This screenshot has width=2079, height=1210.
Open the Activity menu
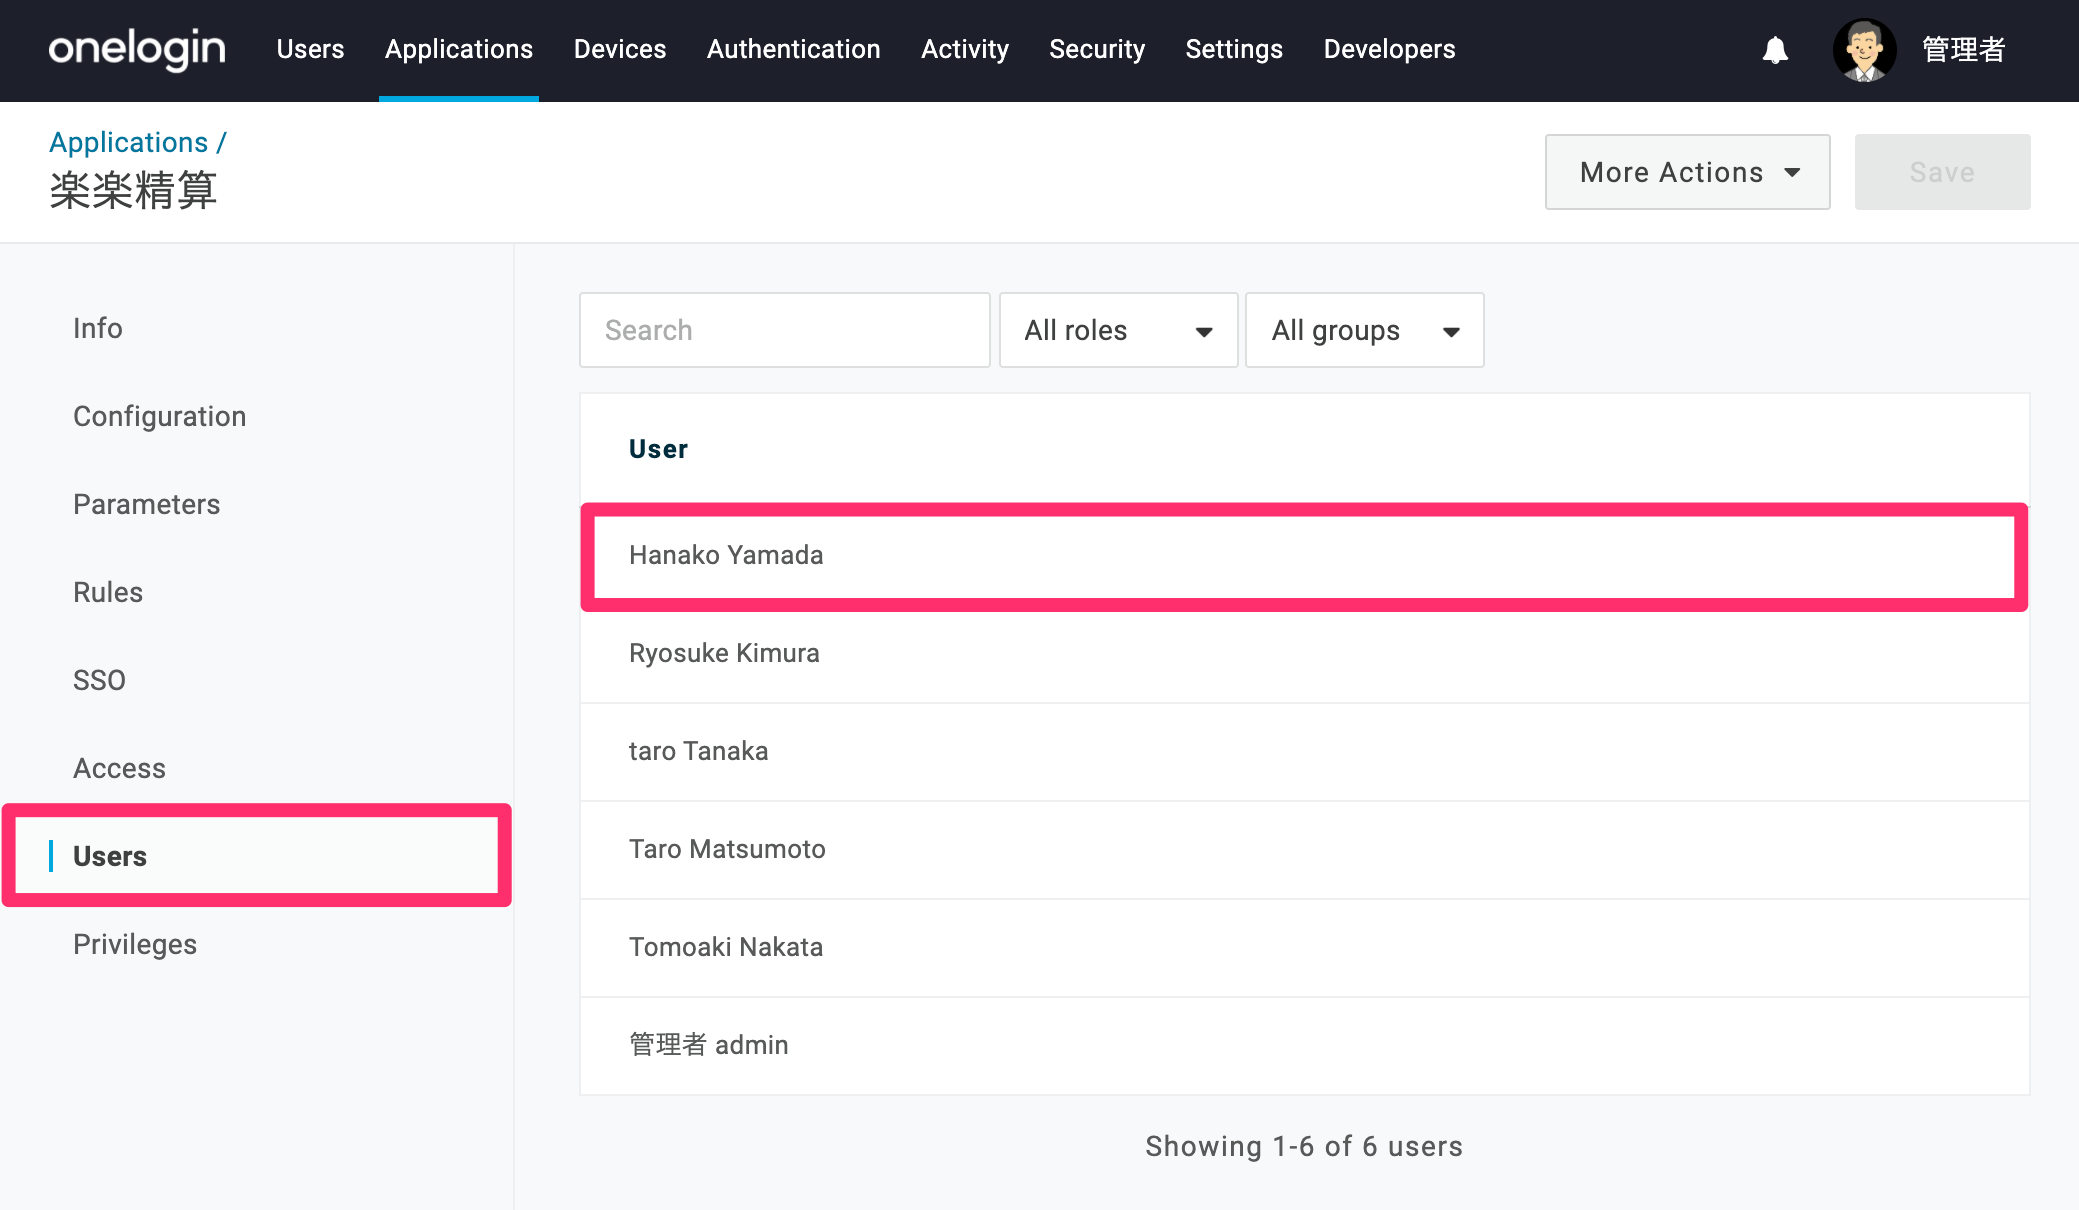tap(965, 49)
